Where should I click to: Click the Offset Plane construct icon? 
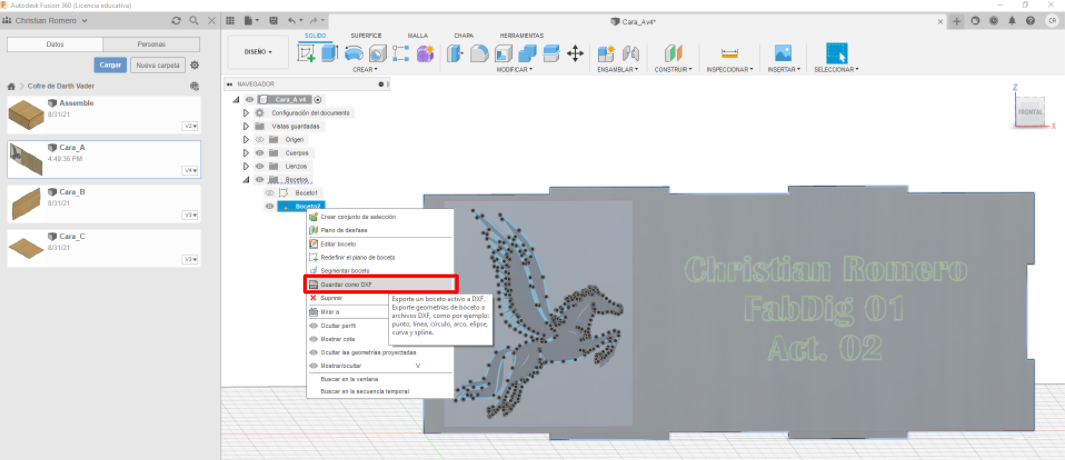(672, 53)
